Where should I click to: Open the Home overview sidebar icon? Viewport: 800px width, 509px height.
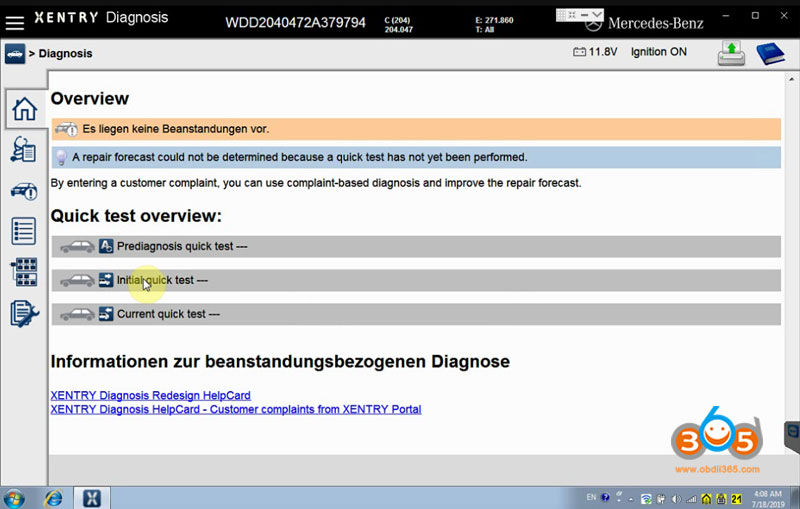pos(24,109)
